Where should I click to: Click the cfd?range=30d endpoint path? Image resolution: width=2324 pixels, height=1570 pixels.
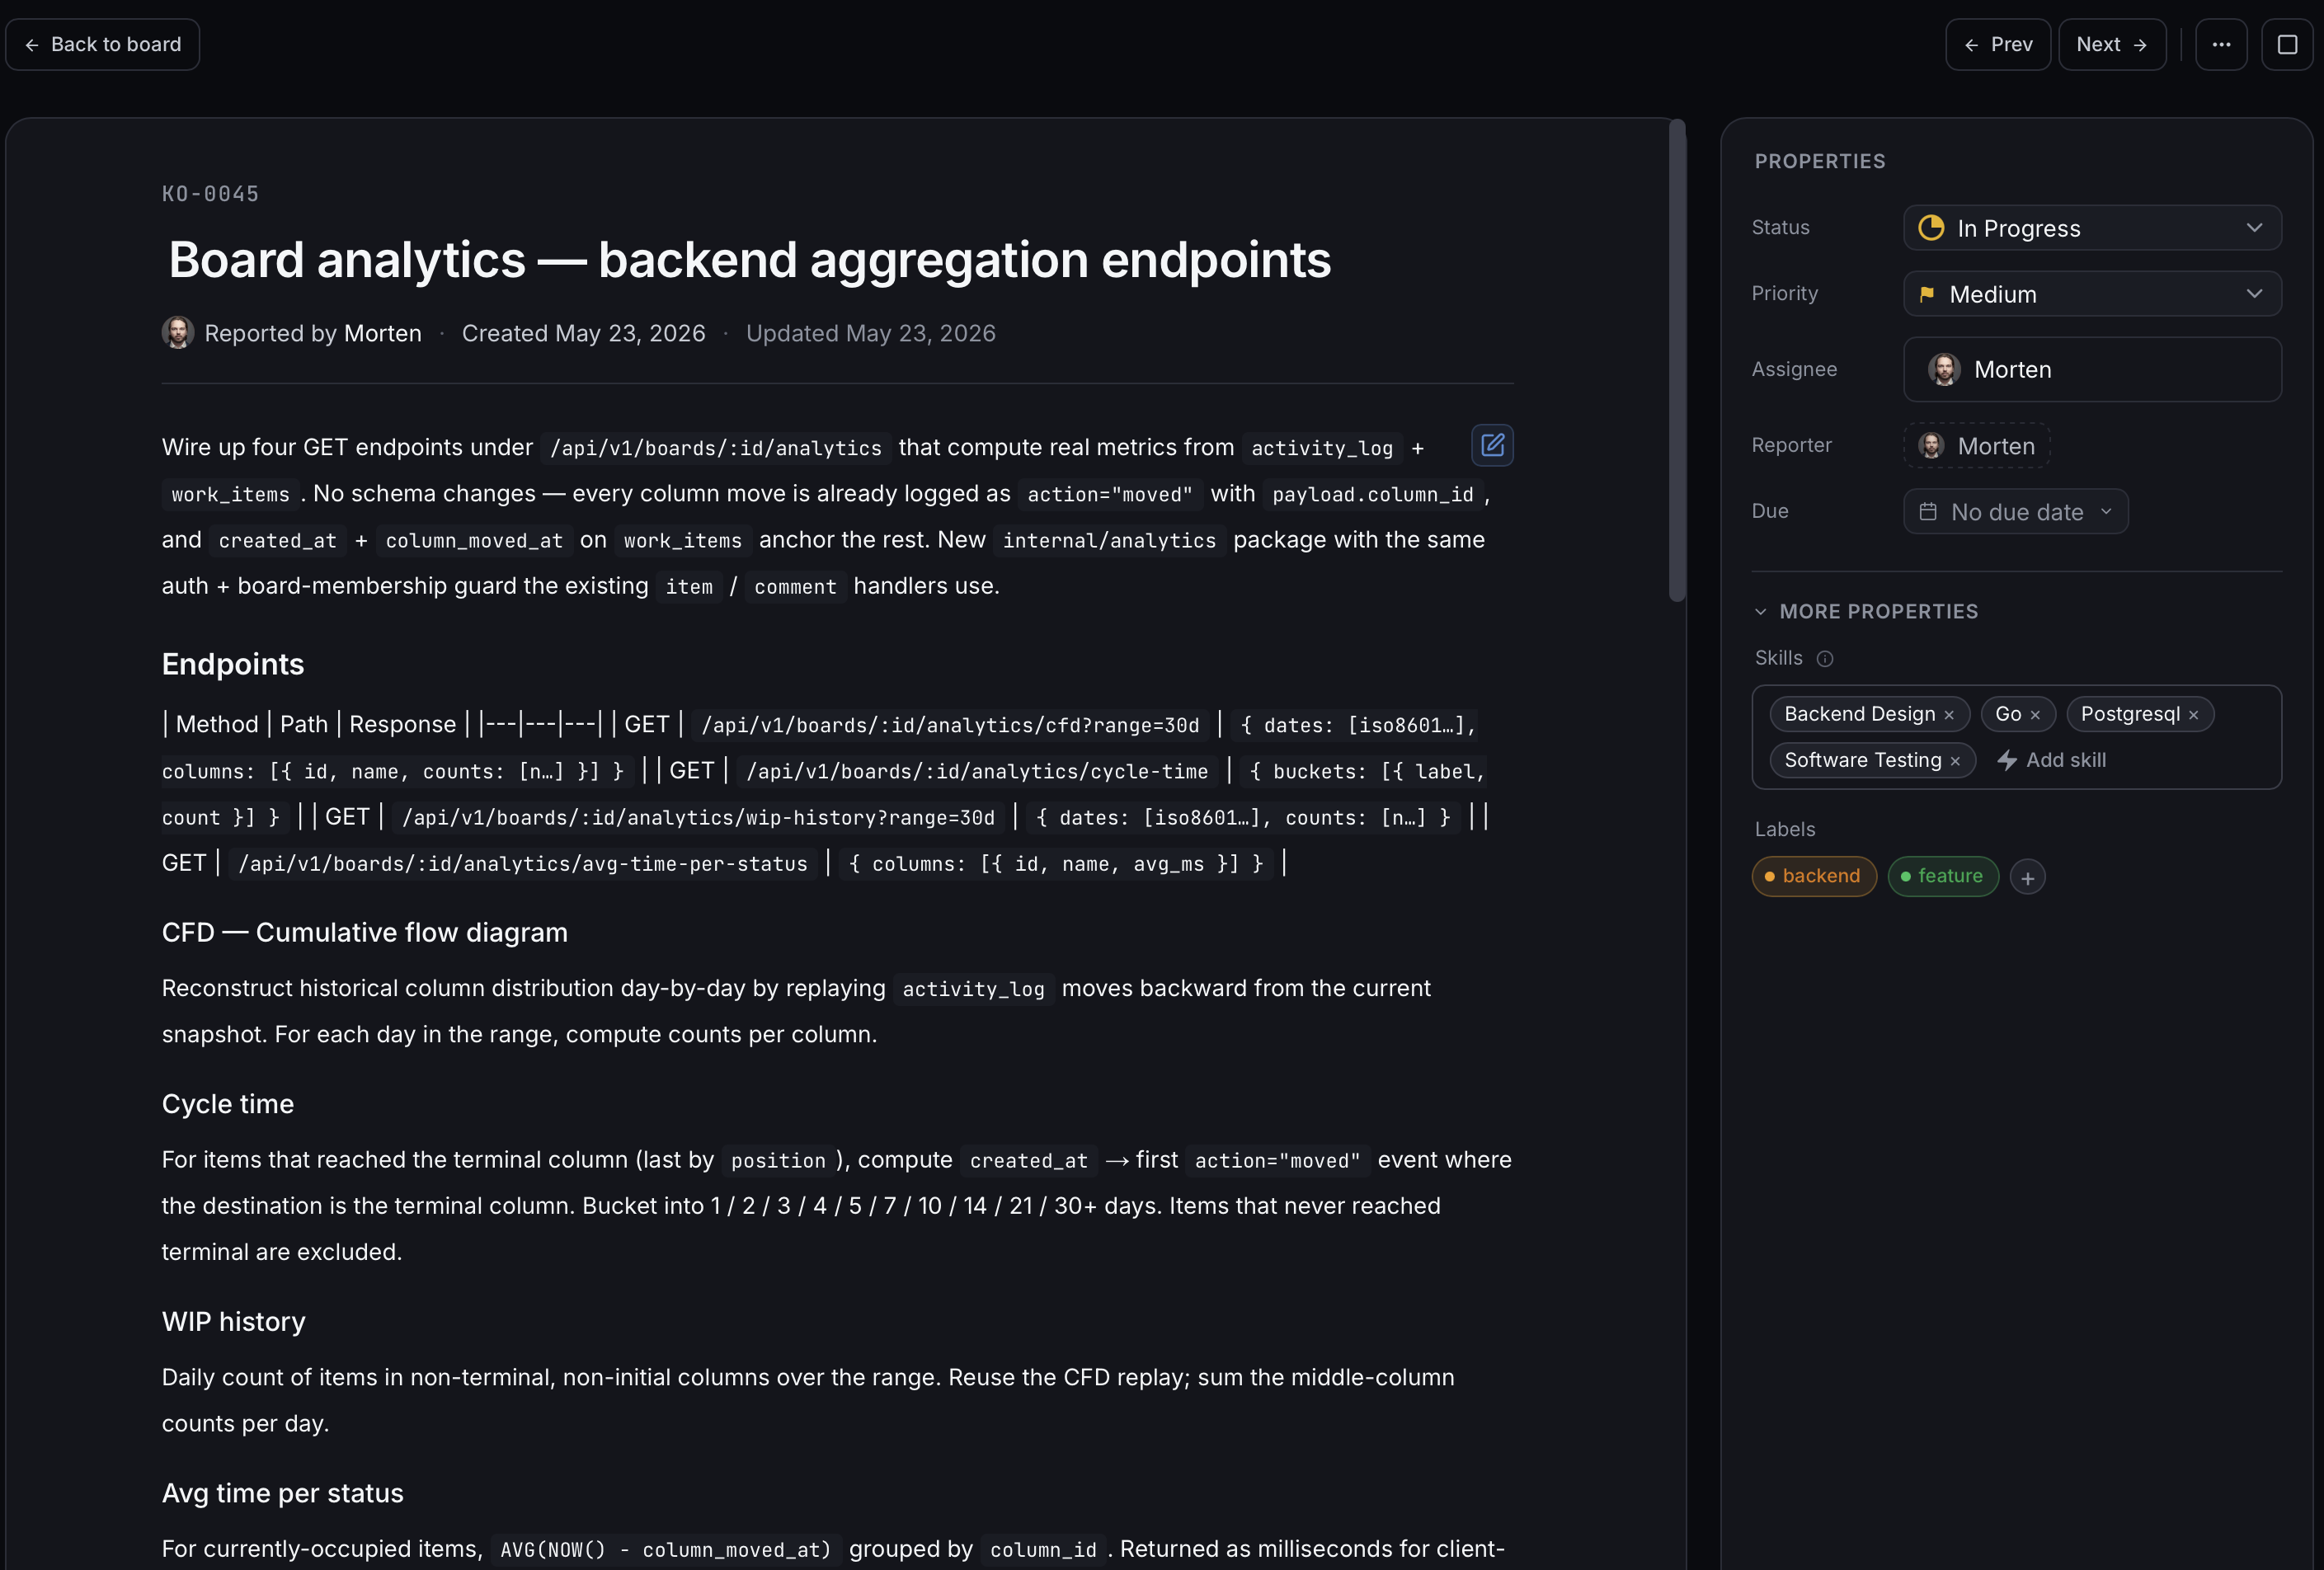point(950,726)
